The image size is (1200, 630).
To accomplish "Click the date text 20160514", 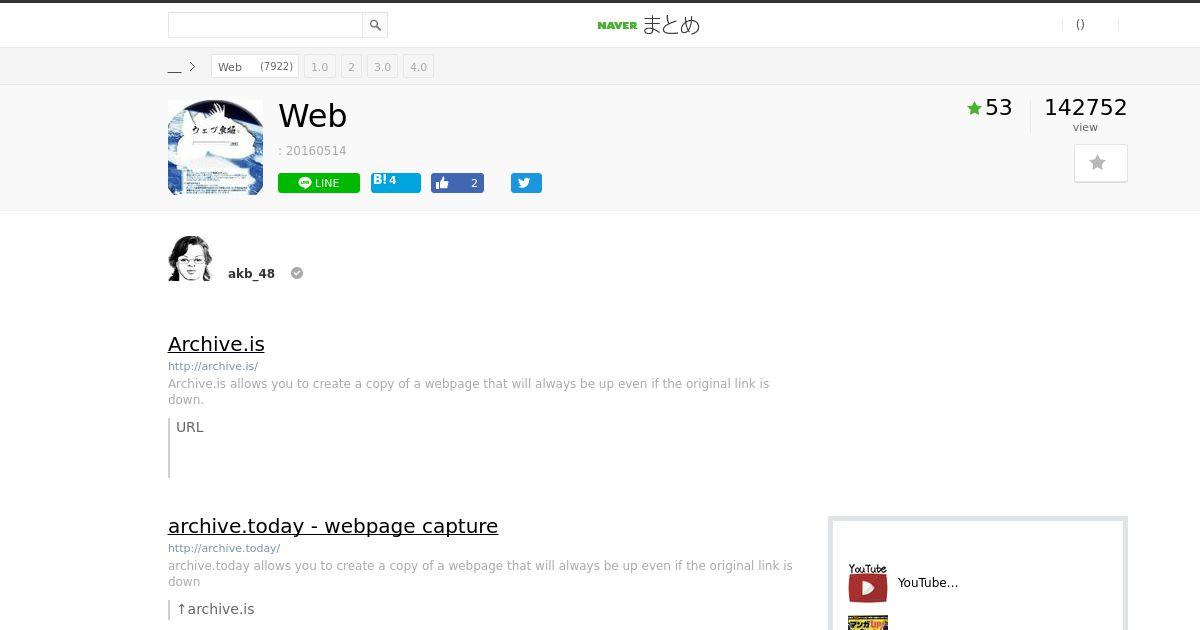I will point(316,151).
